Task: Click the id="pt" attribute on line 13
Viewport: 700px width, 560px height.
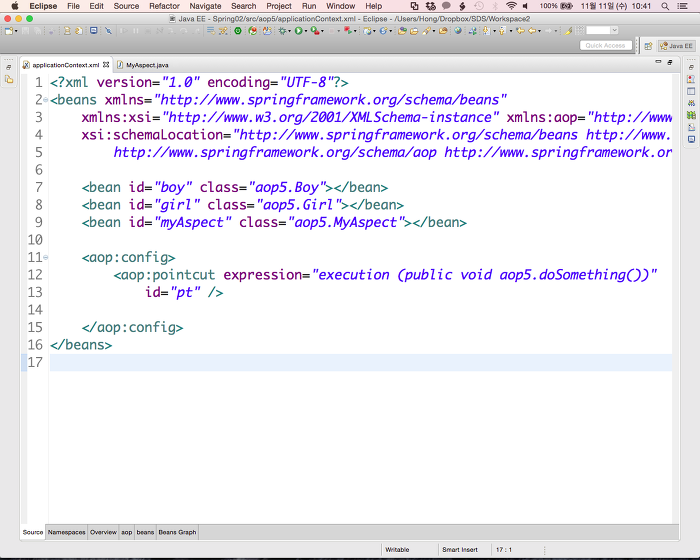Action: 173,293
